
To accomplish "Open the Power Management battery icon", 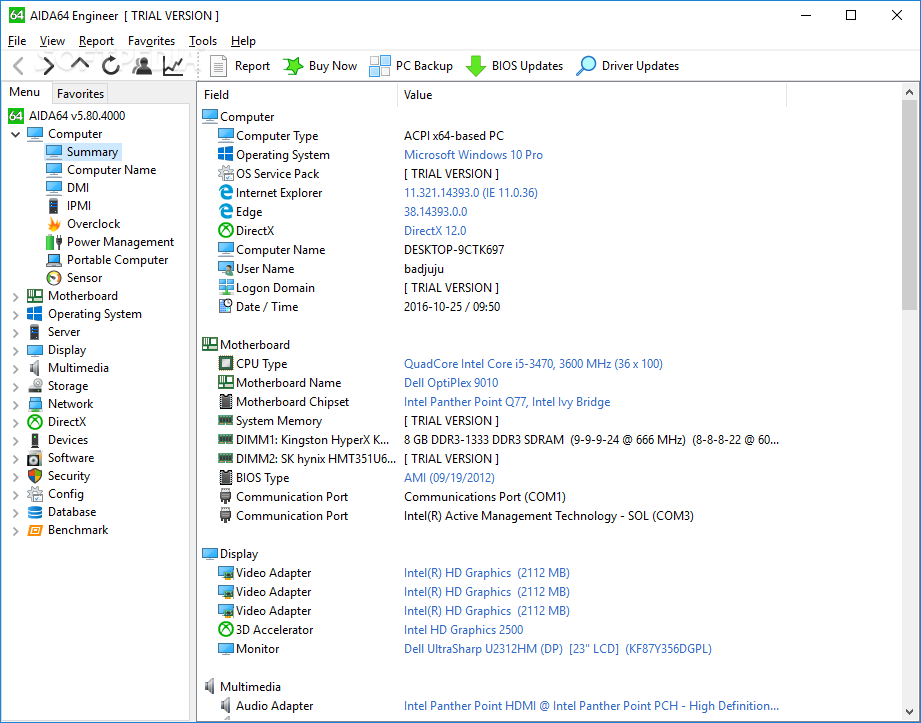I will (54, 242).
